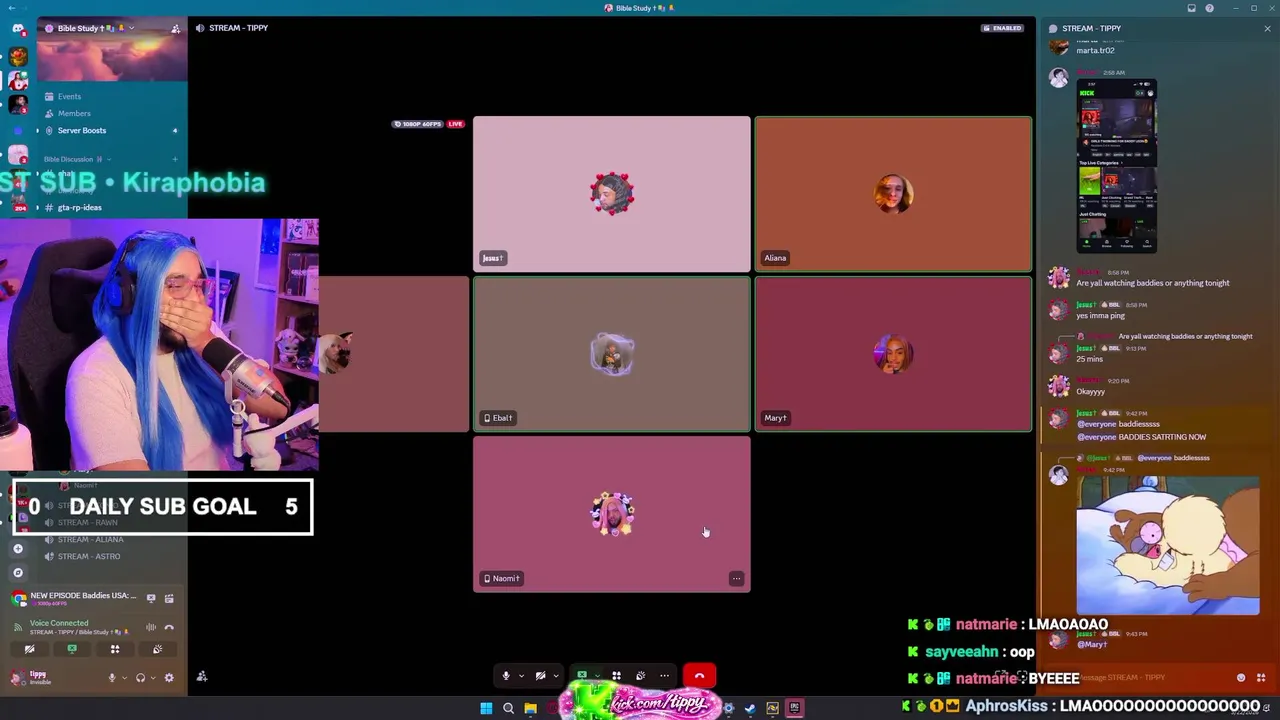This screenshot has width=1280, height=720.
Task: Click the ENABLED badge in call header
Action: click(x=1003, y=28)
